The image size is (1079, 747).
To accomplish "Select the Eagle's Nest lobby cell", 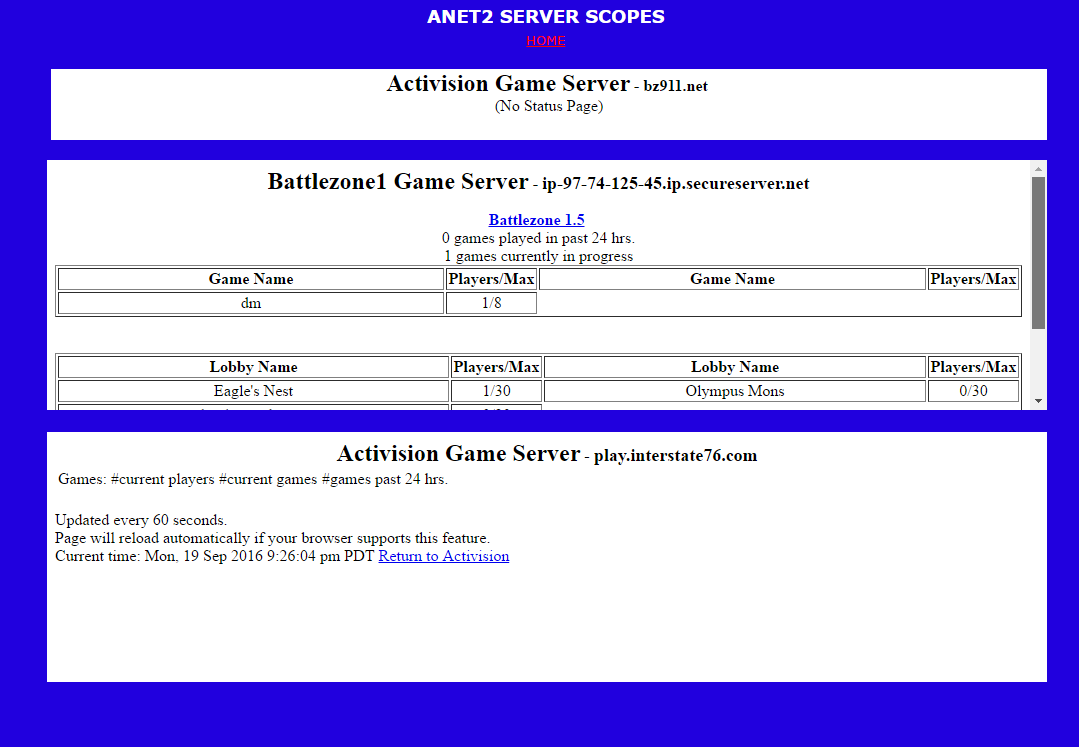I will (253, 391).
